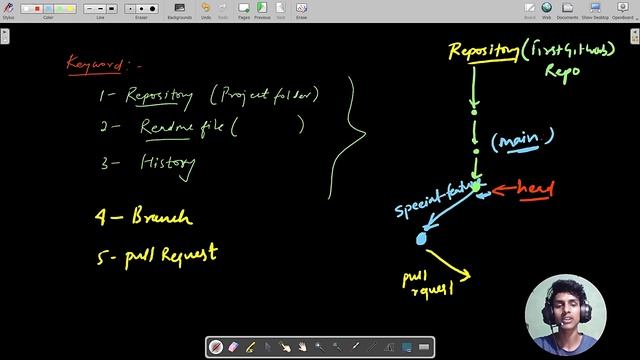640x360 pixels.
Task: Click the greyed-out Redo button
Action: [223, 10]
